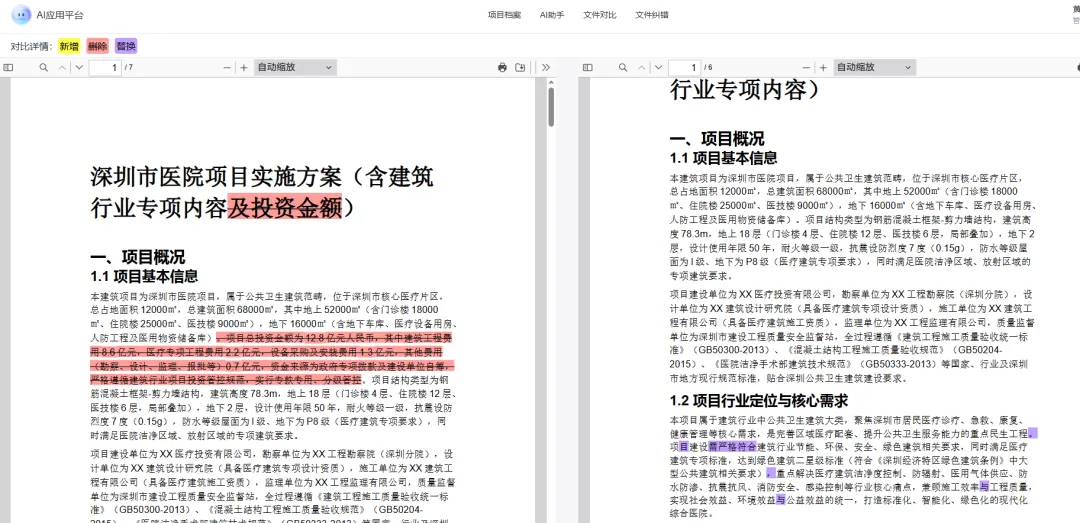
Task: Click the AI应用平台 logo icon
Action: pos(20,14)
